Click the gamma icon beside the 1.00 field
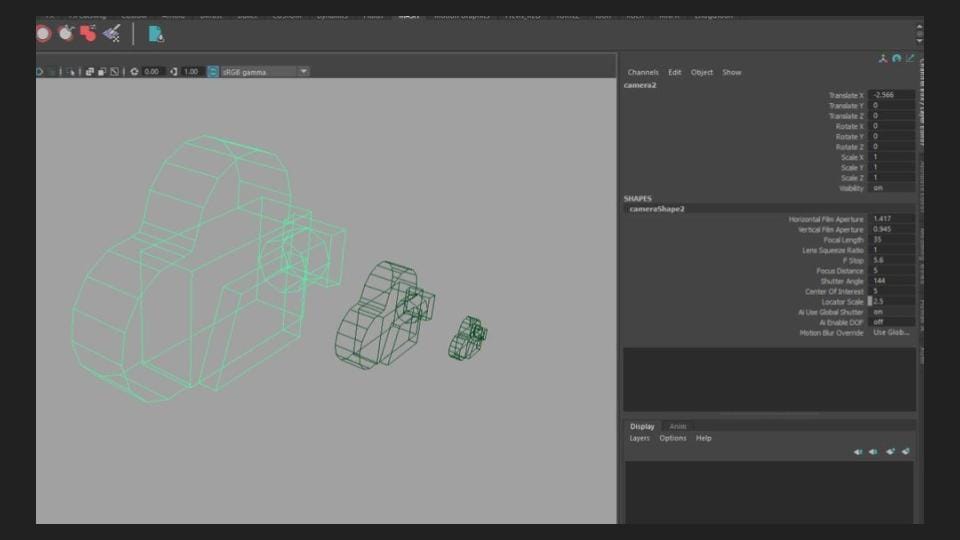 174,72
